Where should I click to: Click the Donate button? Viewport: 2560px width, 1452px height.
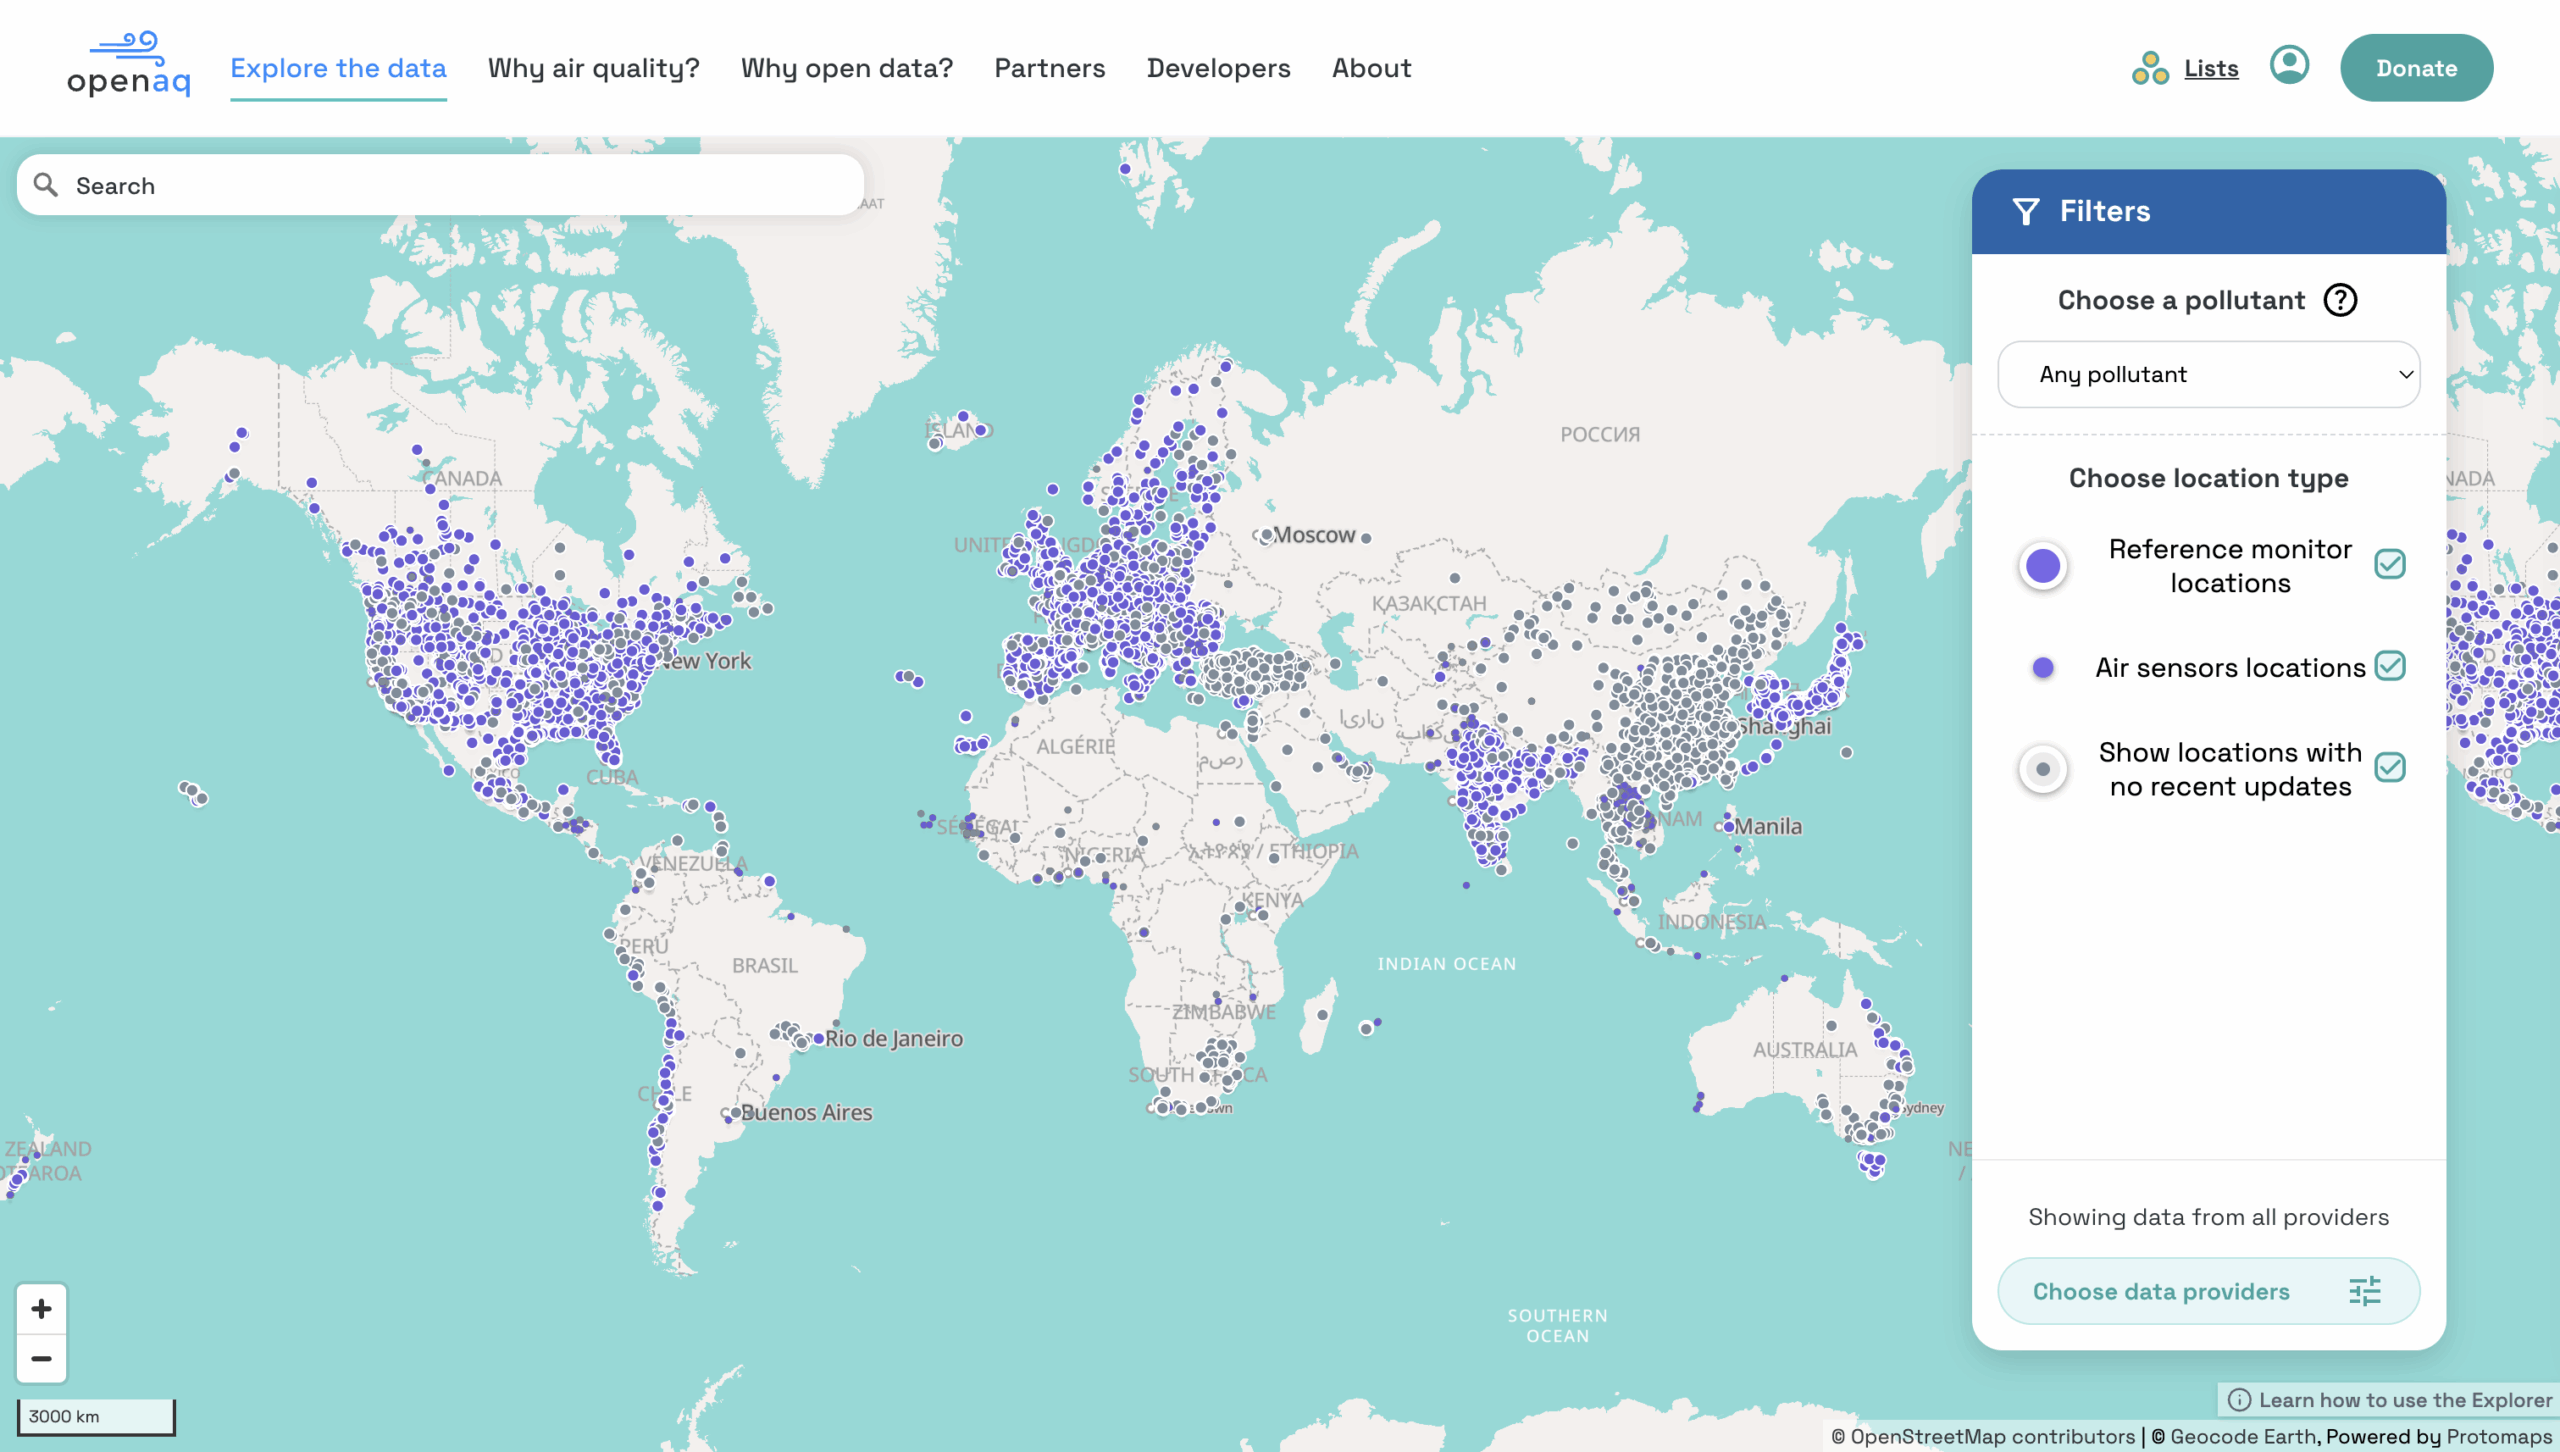click(2416, 68)
